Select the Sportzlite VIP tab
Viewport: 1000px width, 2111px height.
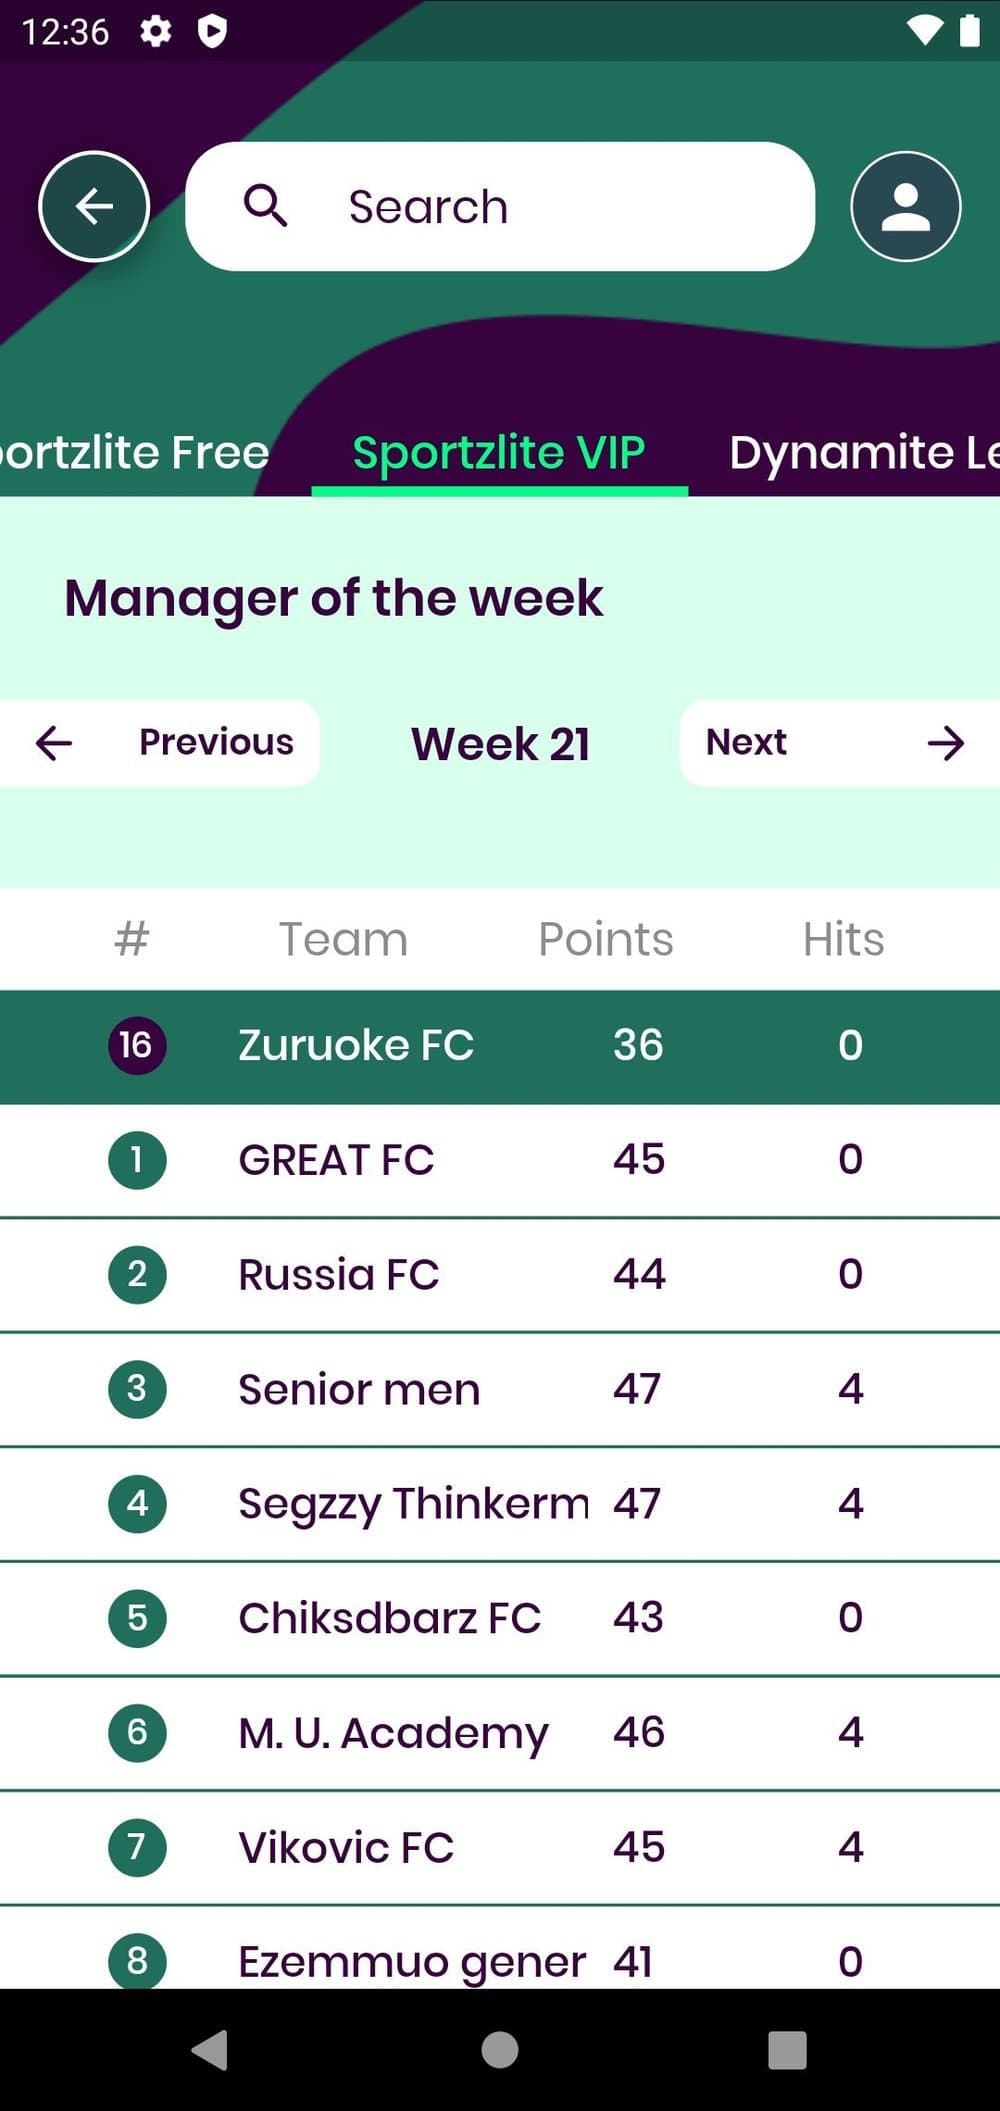tap(499, 452)
